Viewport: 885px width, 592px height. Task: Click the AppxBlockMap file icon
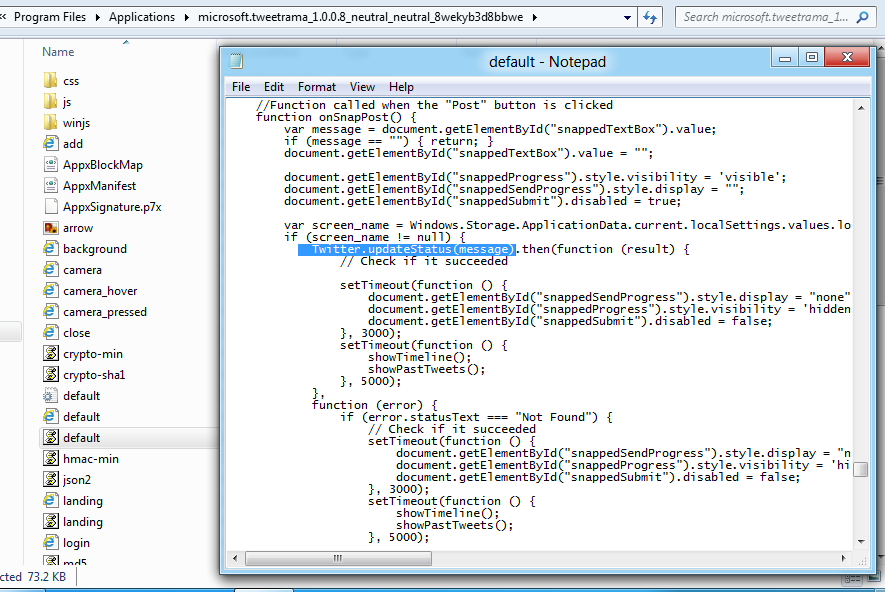tap(50, 164)
